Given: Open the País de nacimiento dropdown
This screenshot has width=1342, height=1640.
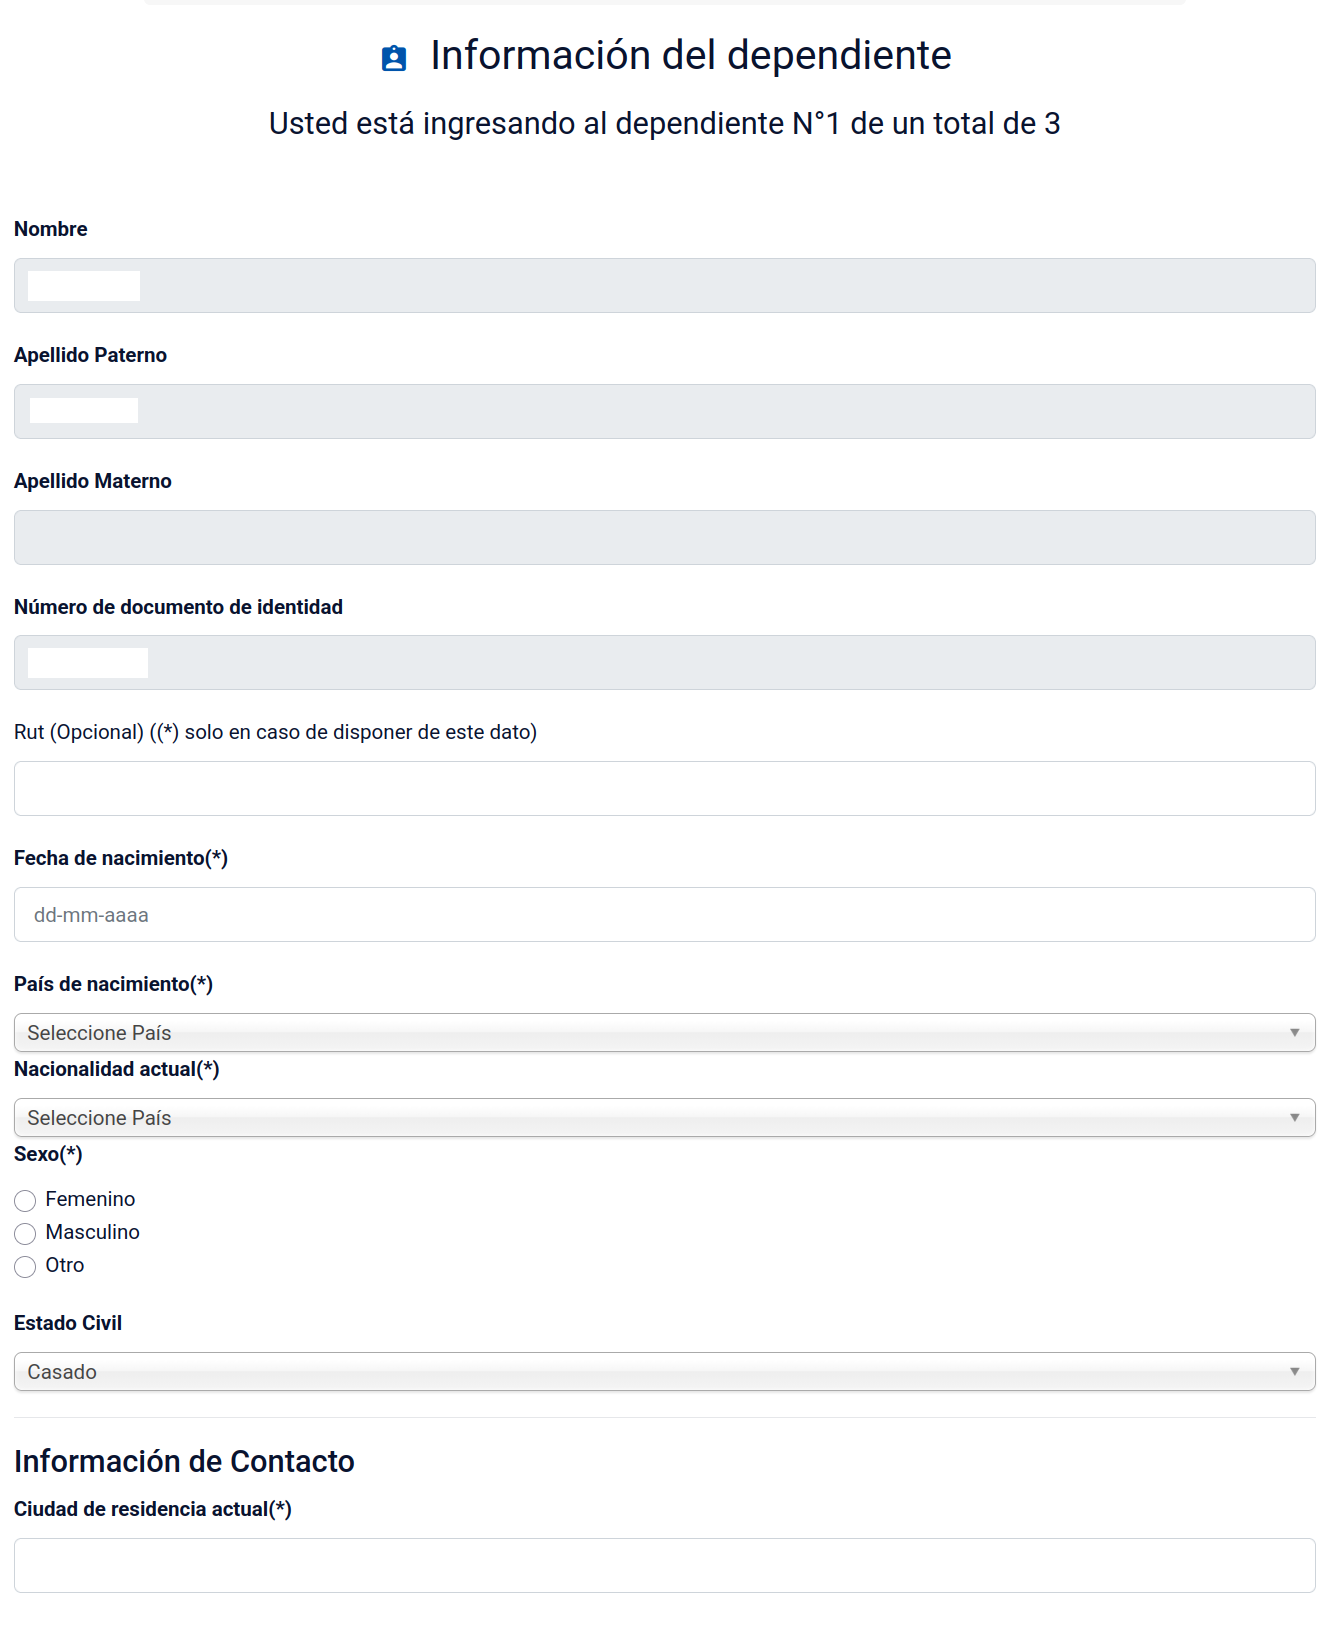Looking at the screenshot, I should click(664, 1033).
